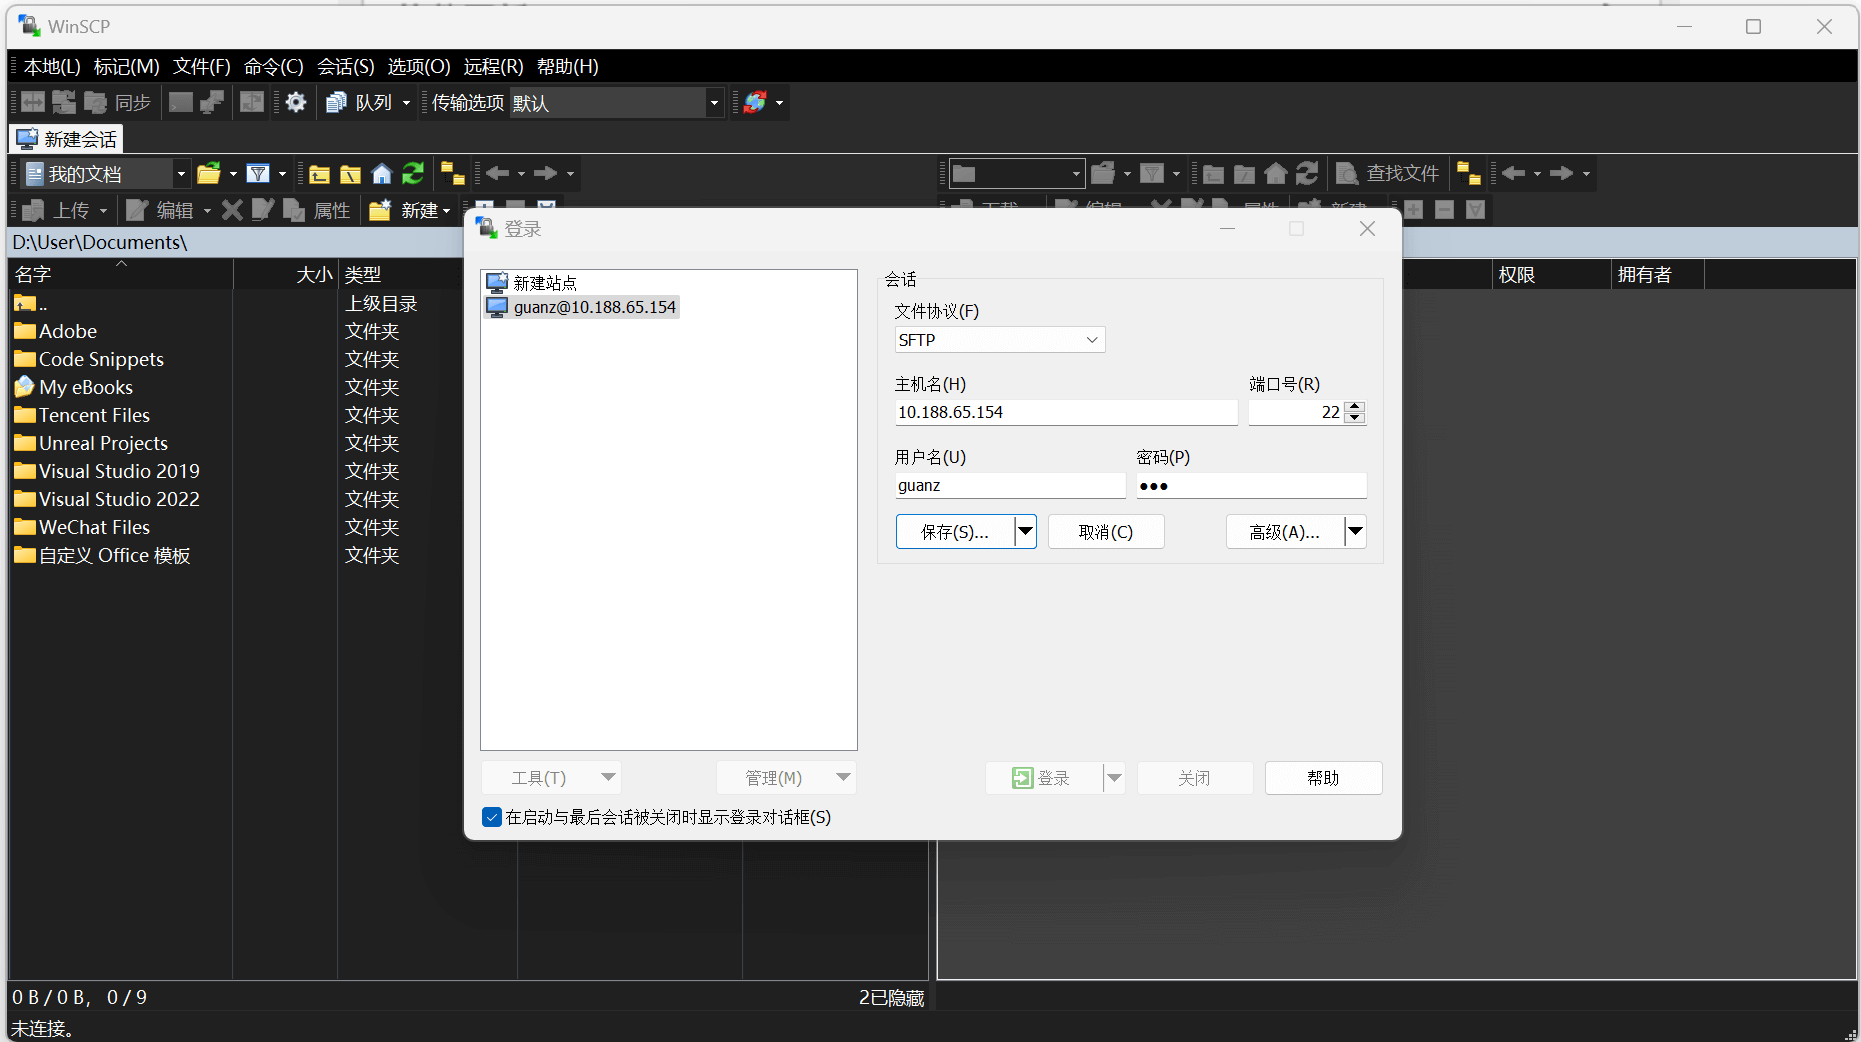Screen dimensions: 1861x1042
Task: Click the Queue (队列) icon
Action: pos(337,102)
